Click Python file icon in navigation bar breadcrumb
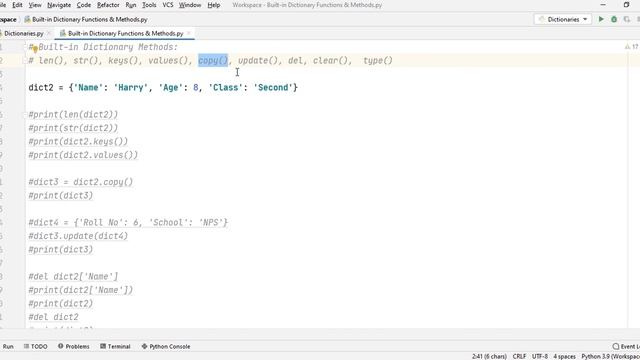The height and width of the screenshot is (360, 640). point(27,20)
